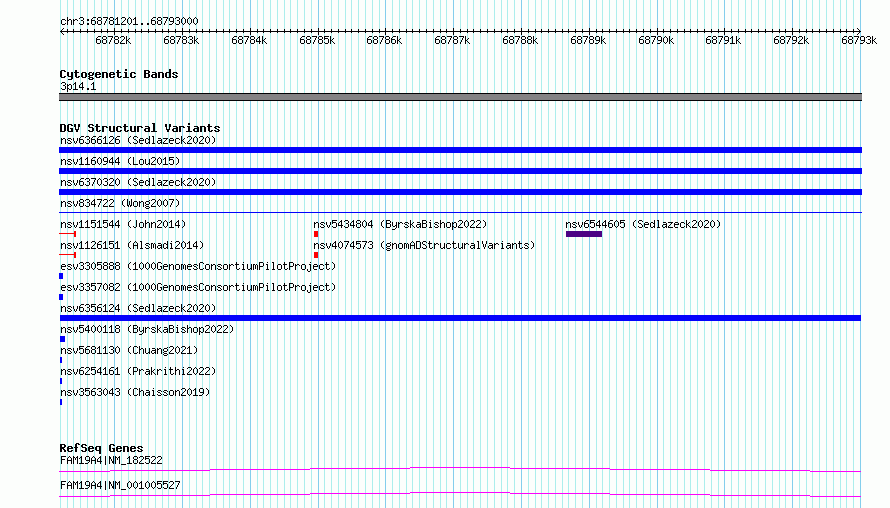Click the 68786k ruler tick label
The image size is (890, 508).
[x=384, y=40]
